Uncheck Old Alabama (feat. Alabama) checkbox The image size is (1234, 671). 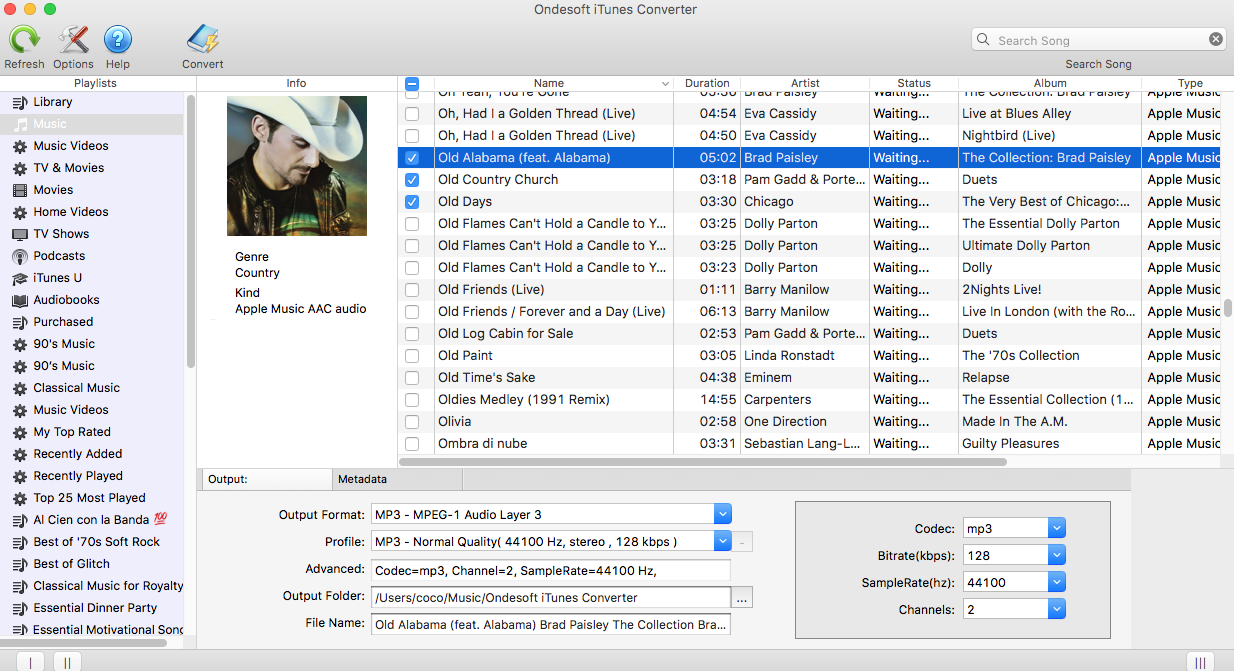pos(412,158)
